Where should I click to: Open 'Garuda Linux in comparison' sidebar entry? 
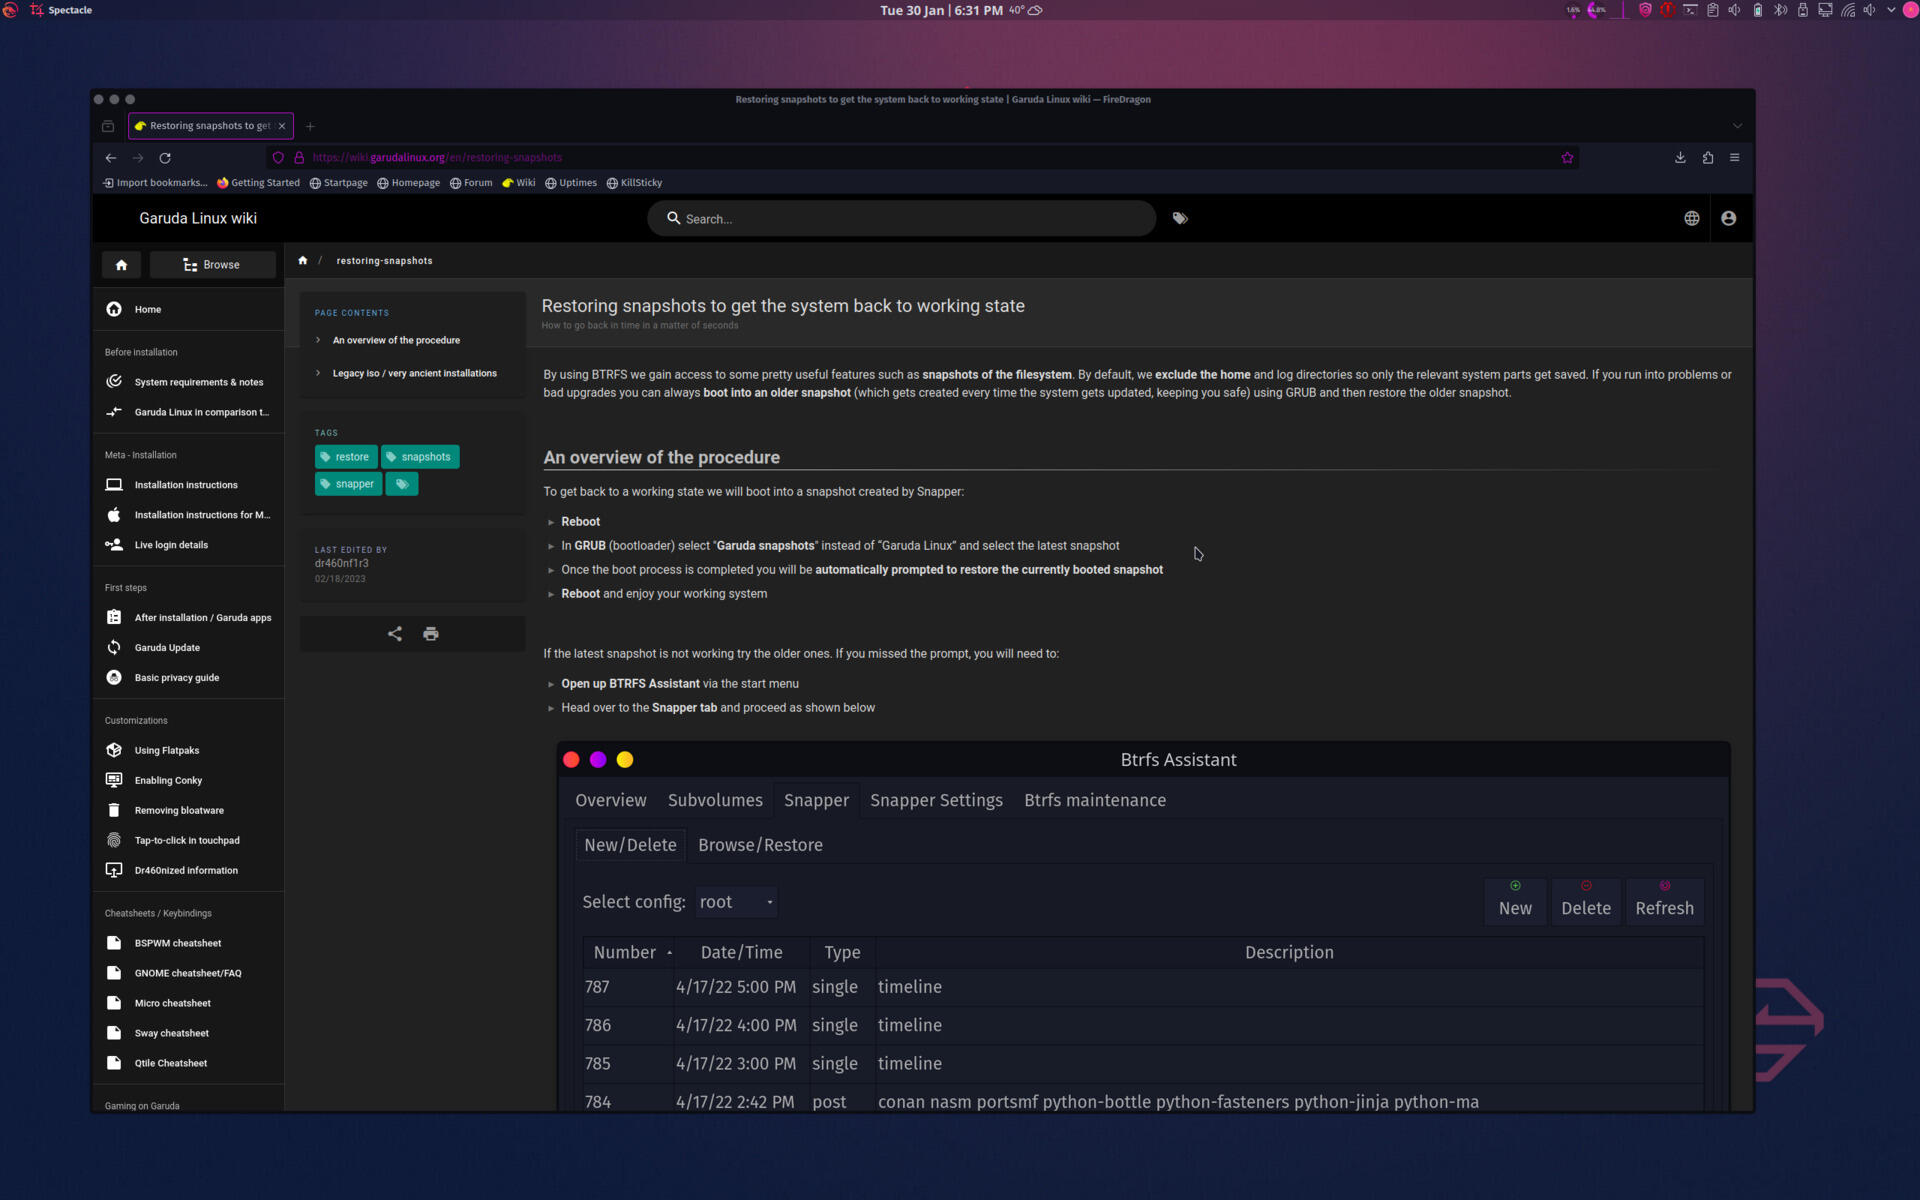click(187, 412)
